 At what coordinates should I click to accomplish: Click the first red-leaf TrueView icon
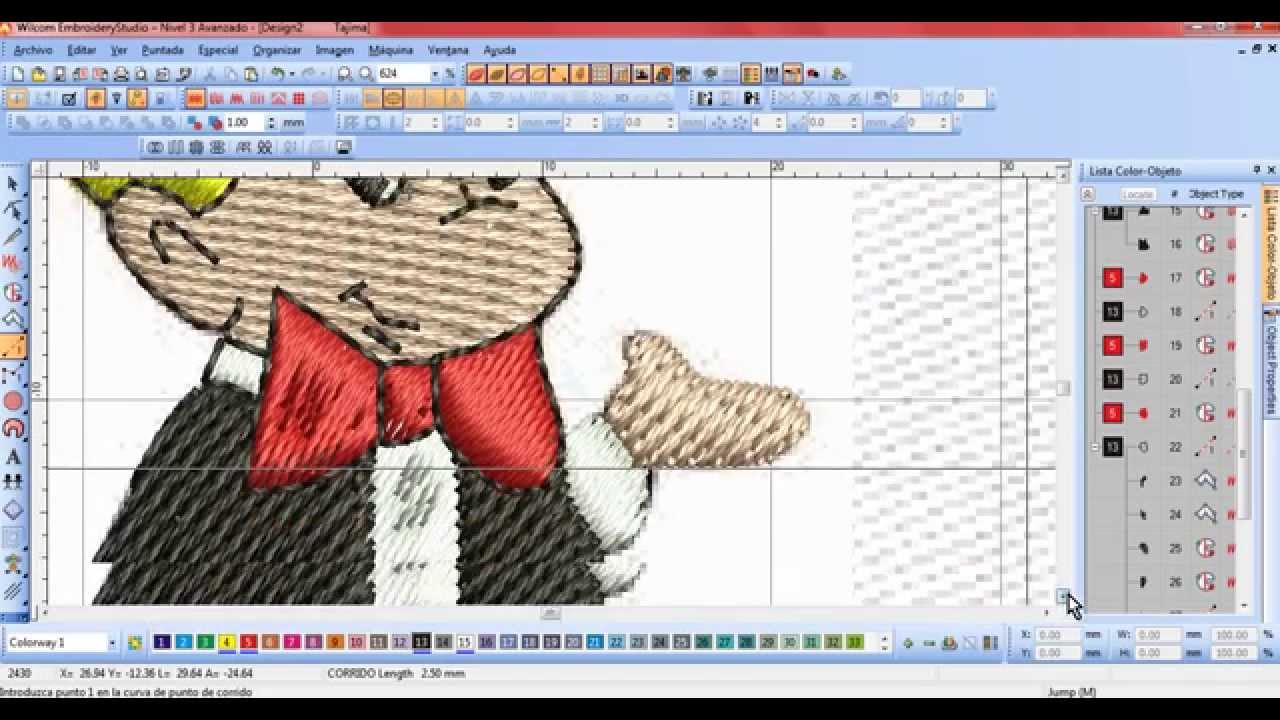(x=476, y=74)
